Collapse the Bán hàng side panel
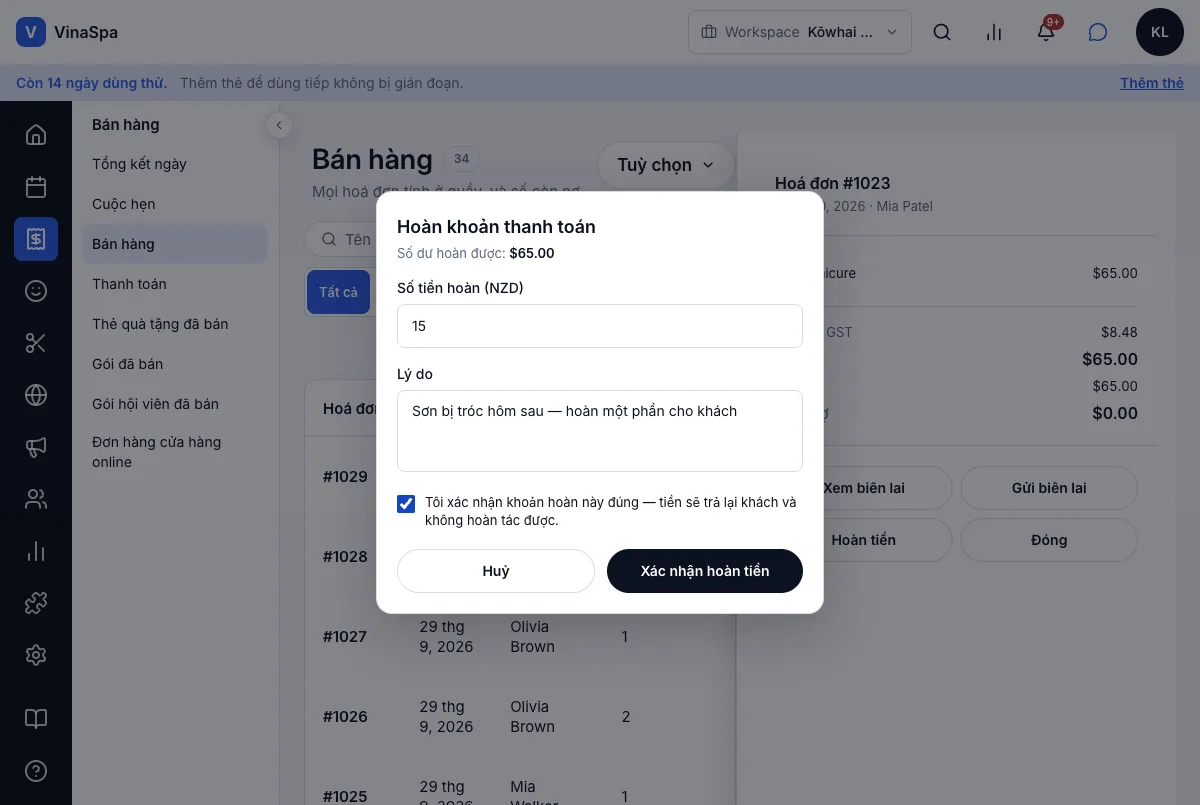Screen dimensions: 1200x805 coord(279,125)
